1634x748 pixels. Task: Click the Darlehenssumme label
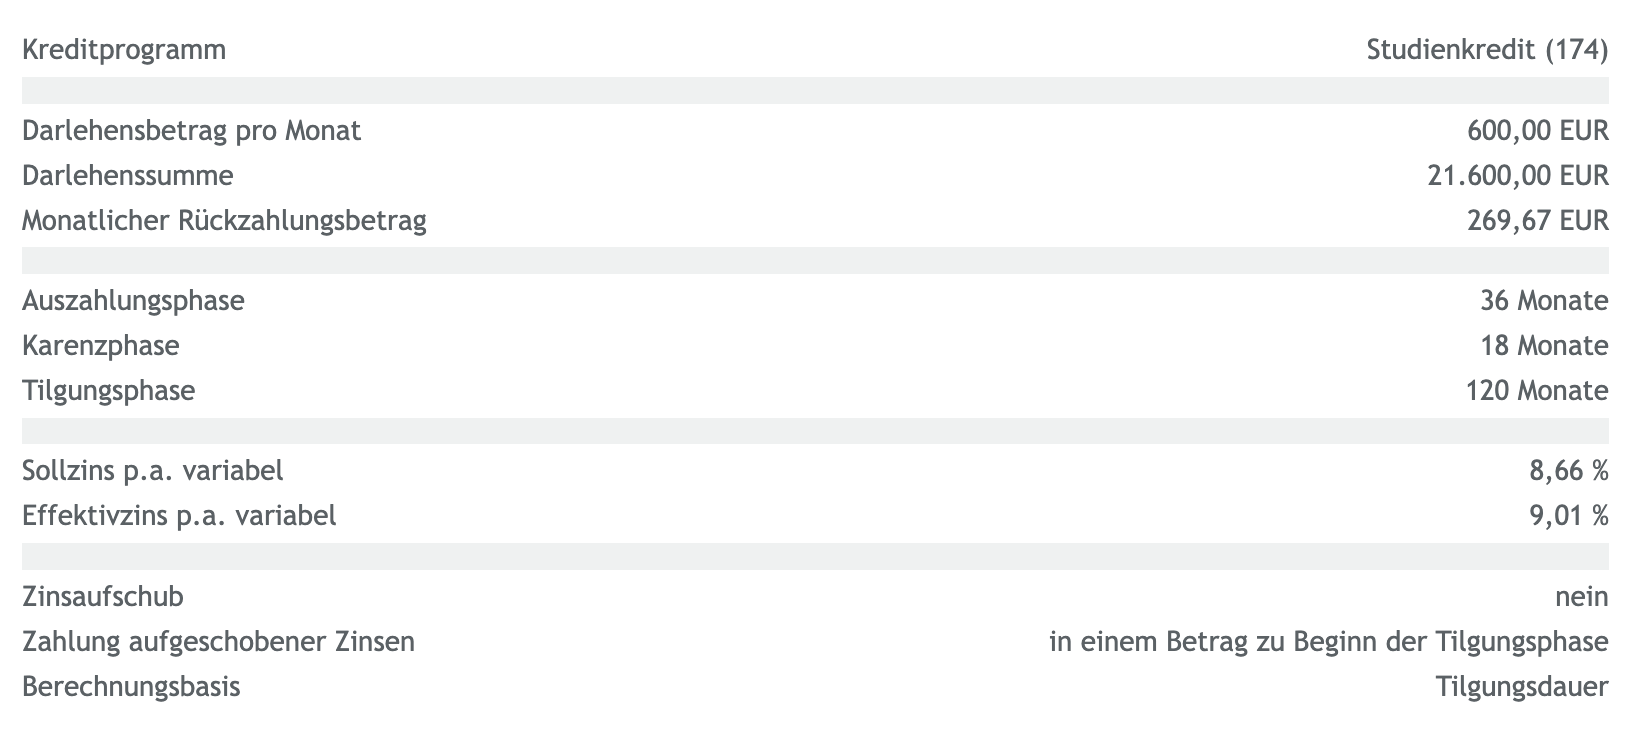tap(128, 176)
